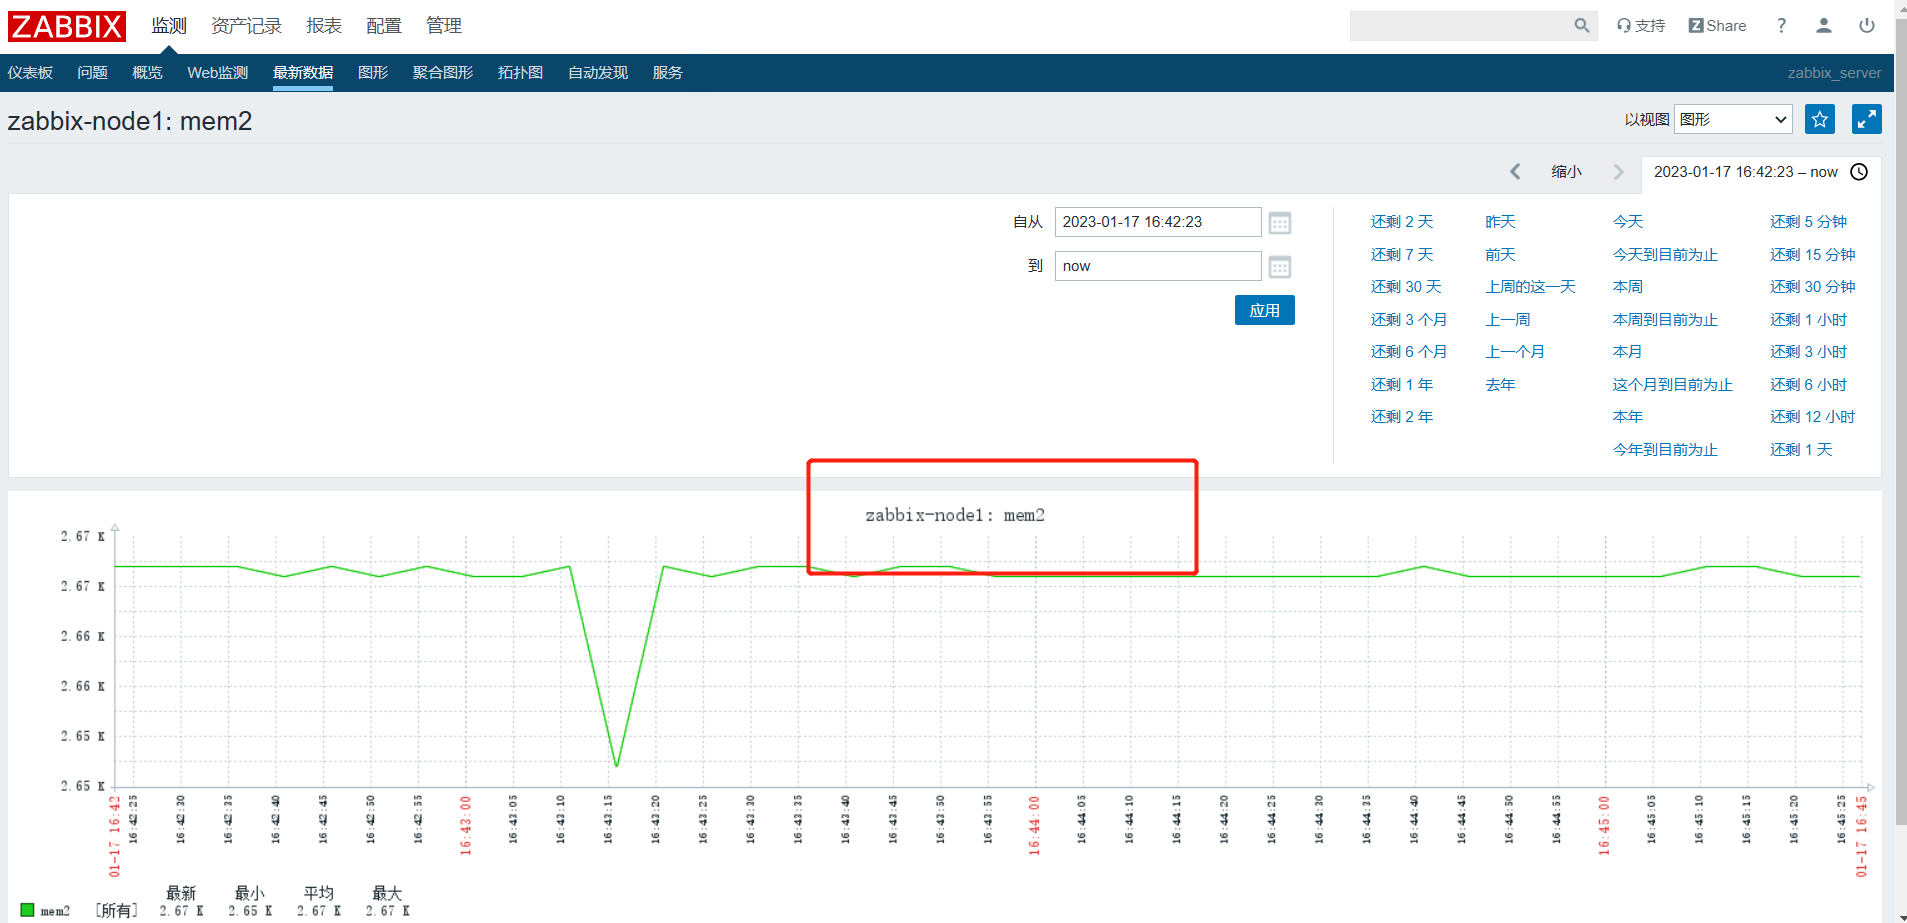The image size is (1907, 923).
Task: Go to 聚合图形 submenu
Action: 443,73
